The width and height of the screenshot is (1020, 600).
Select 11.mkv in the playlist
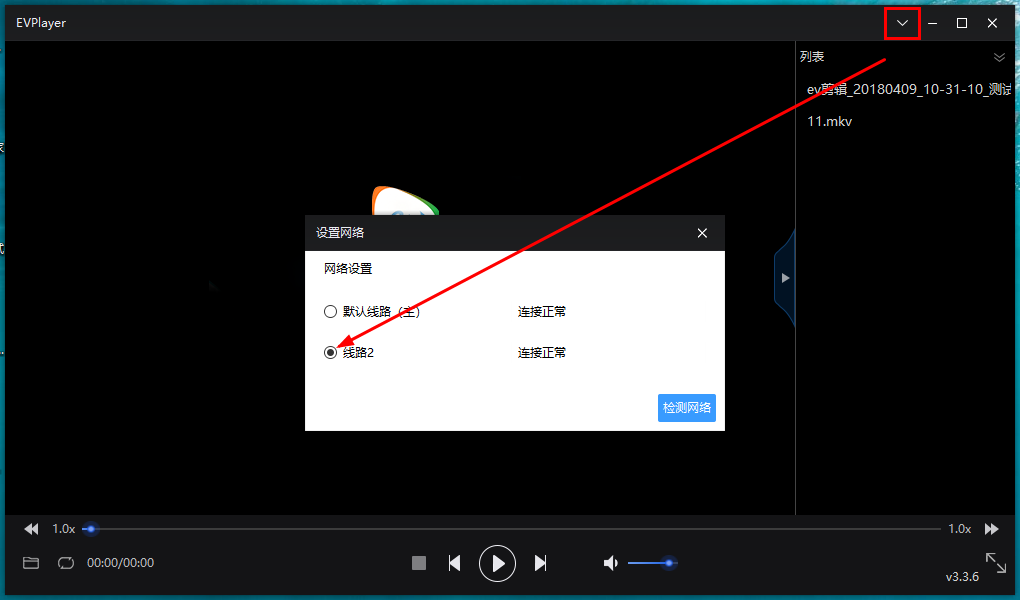click(x=830, y=121)
